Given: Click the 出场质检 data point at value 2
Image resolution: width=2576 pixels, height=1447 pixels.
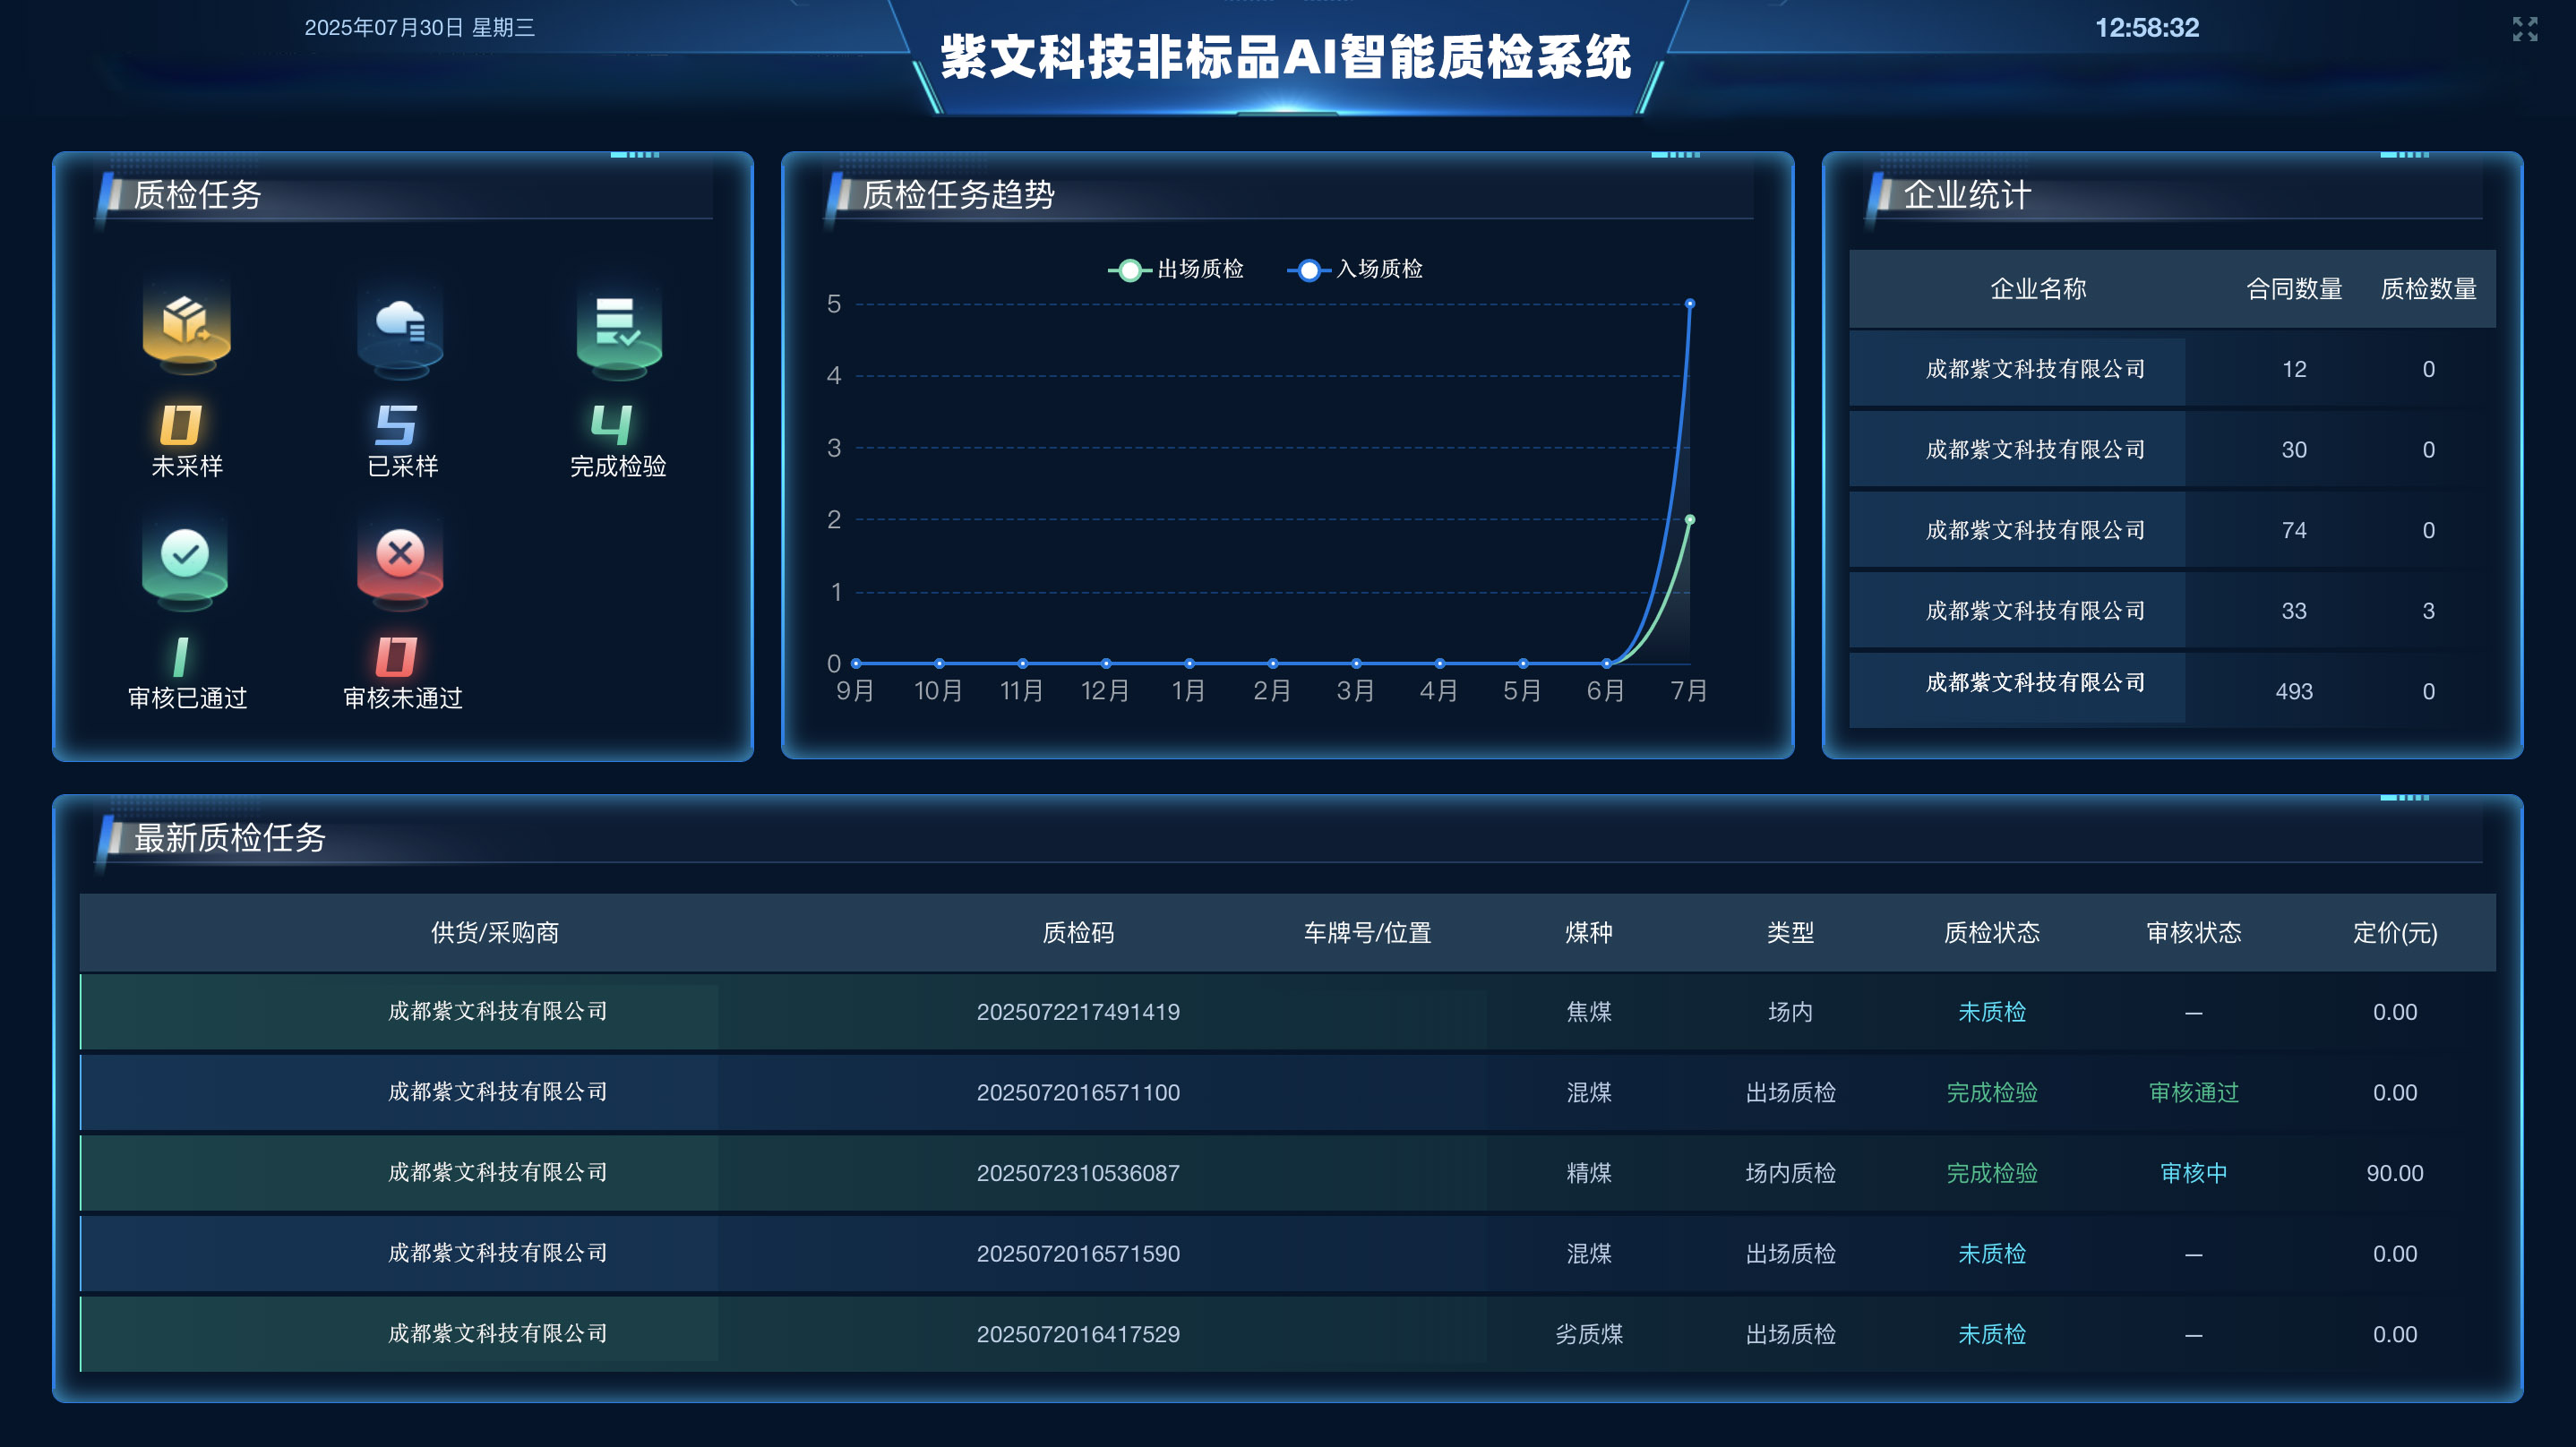Looking at the screenshot, I should (x=1689, y=519).
